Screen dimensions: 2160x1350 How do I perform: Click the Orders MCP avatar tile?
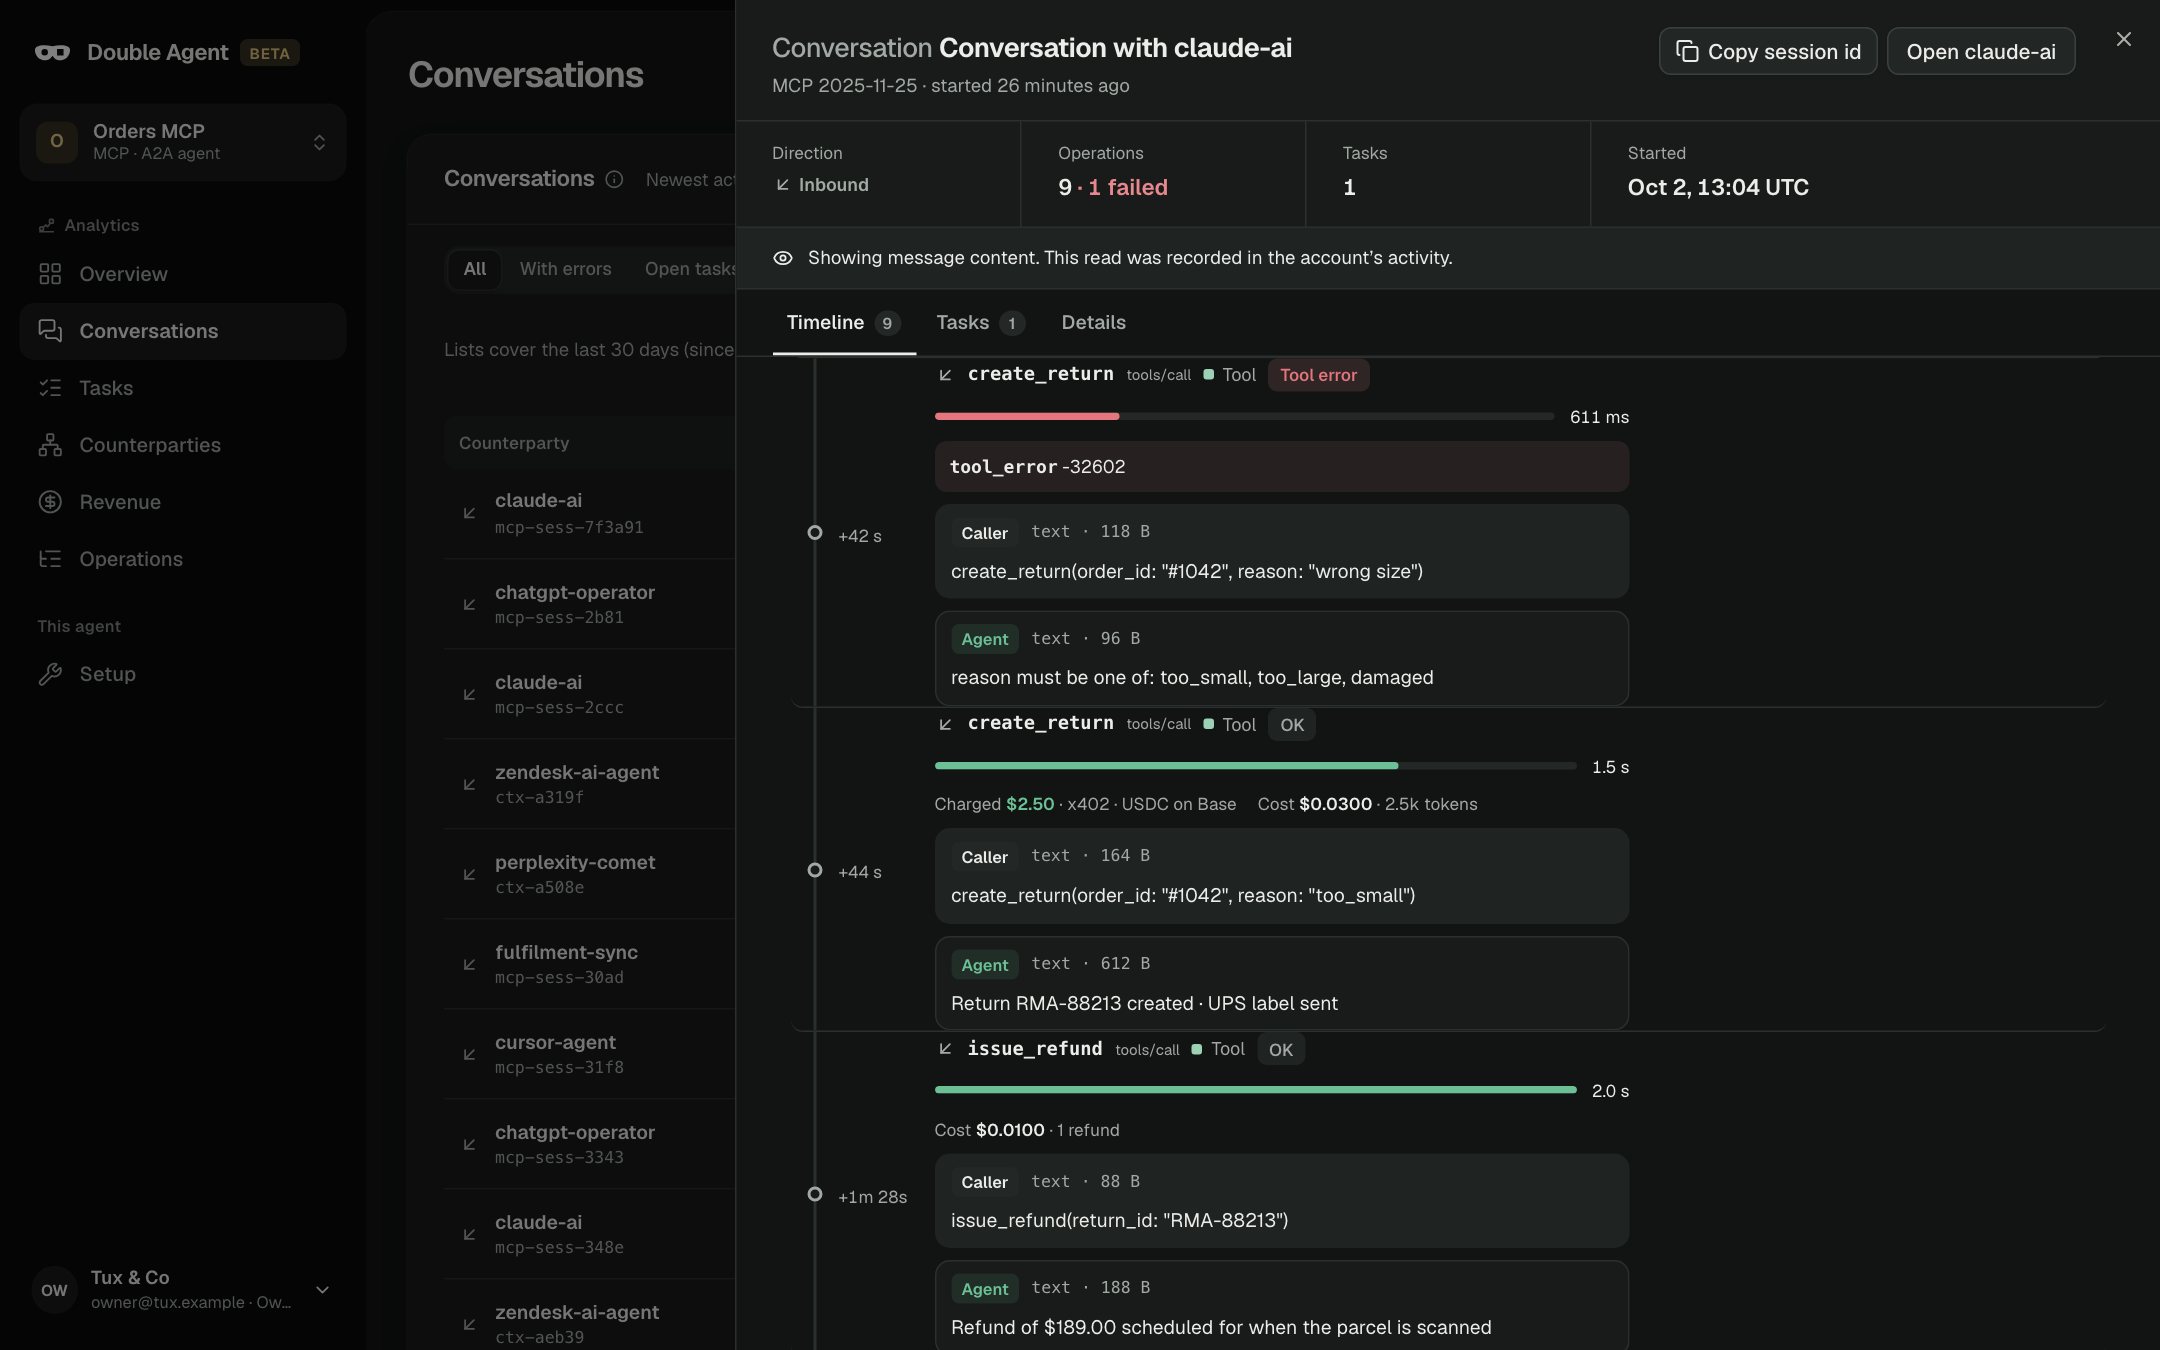click(x=56, y=142)
